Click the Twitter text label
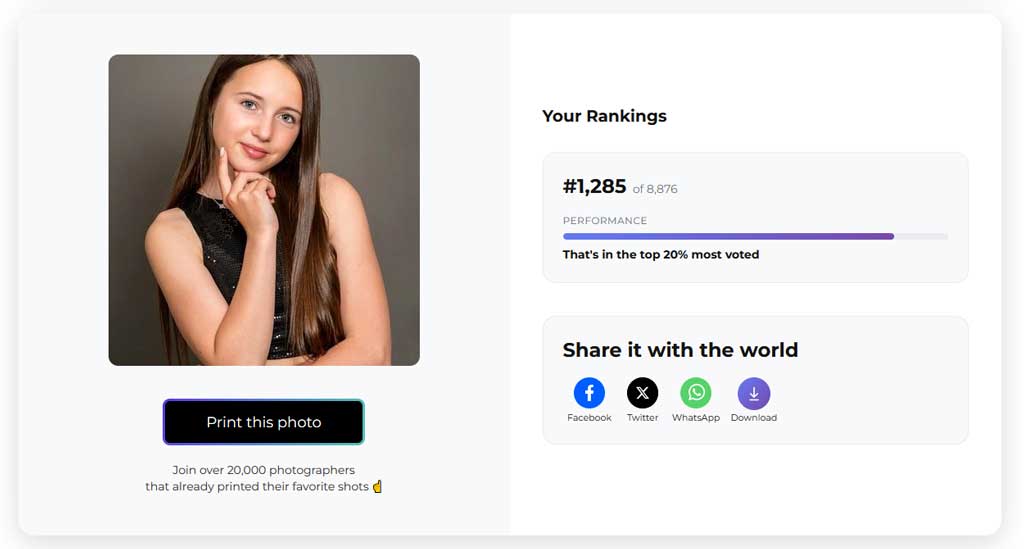Viewport: 1024px width, 549px height. pyautogui.click(x=642, y=418)
